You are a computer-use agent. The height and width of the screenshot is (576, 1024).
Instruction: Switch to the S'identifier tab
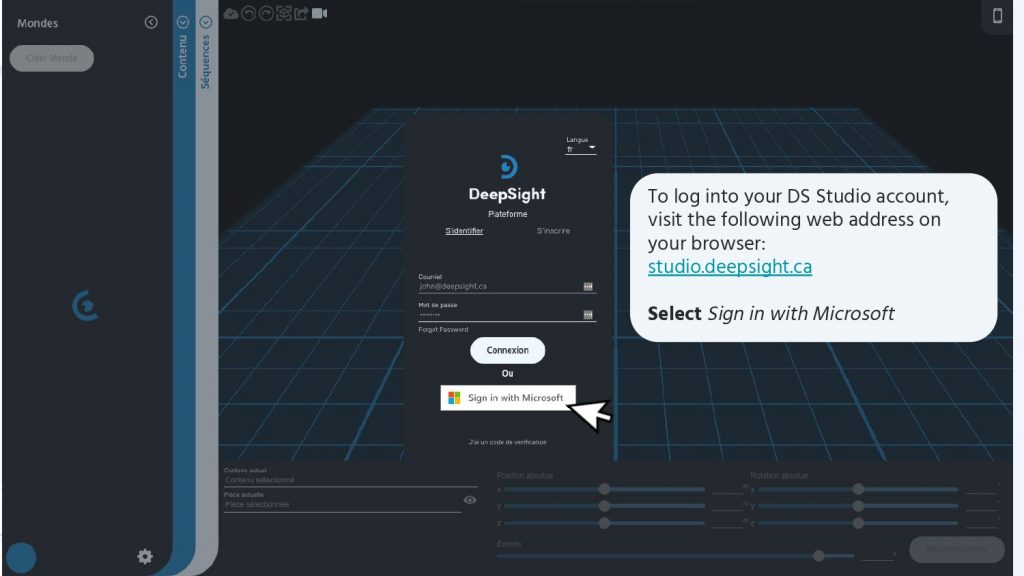coord(464,231)
